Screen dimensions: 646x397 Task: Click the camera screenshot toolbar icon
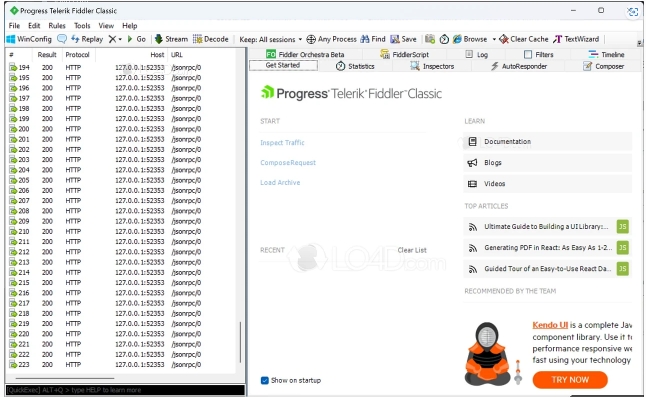430,39
